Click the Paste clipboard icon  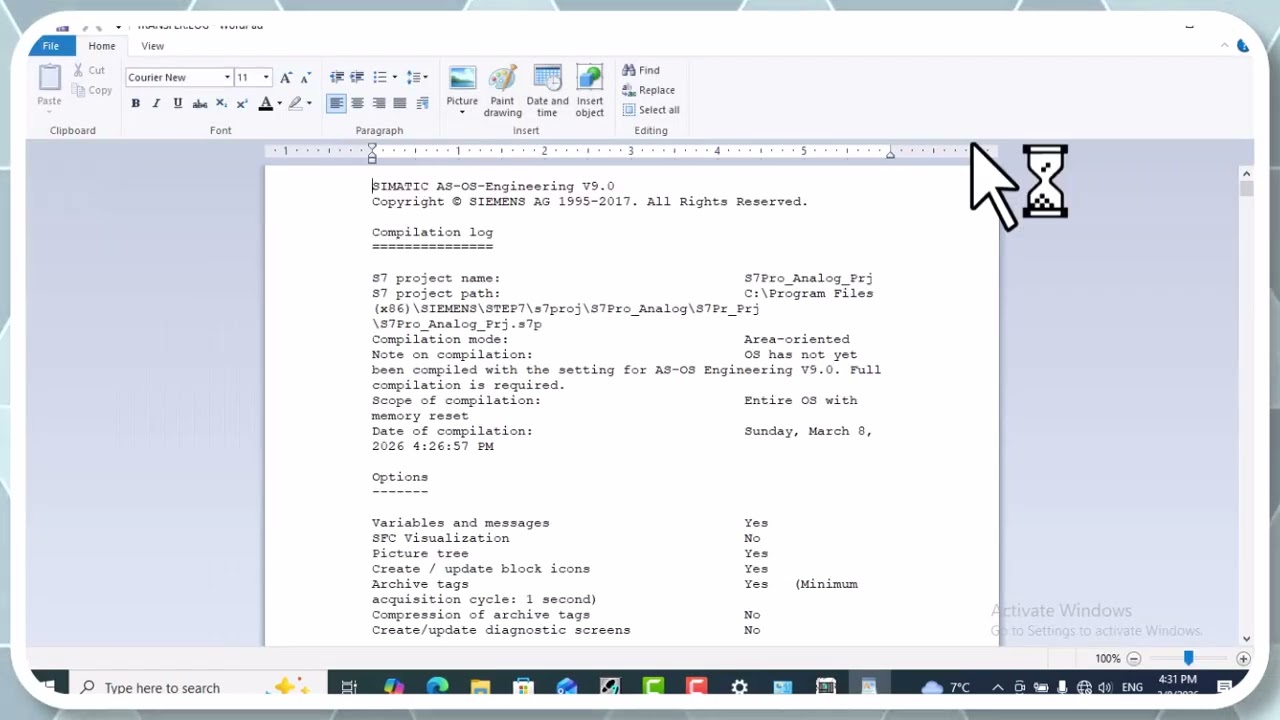(49, 78)
